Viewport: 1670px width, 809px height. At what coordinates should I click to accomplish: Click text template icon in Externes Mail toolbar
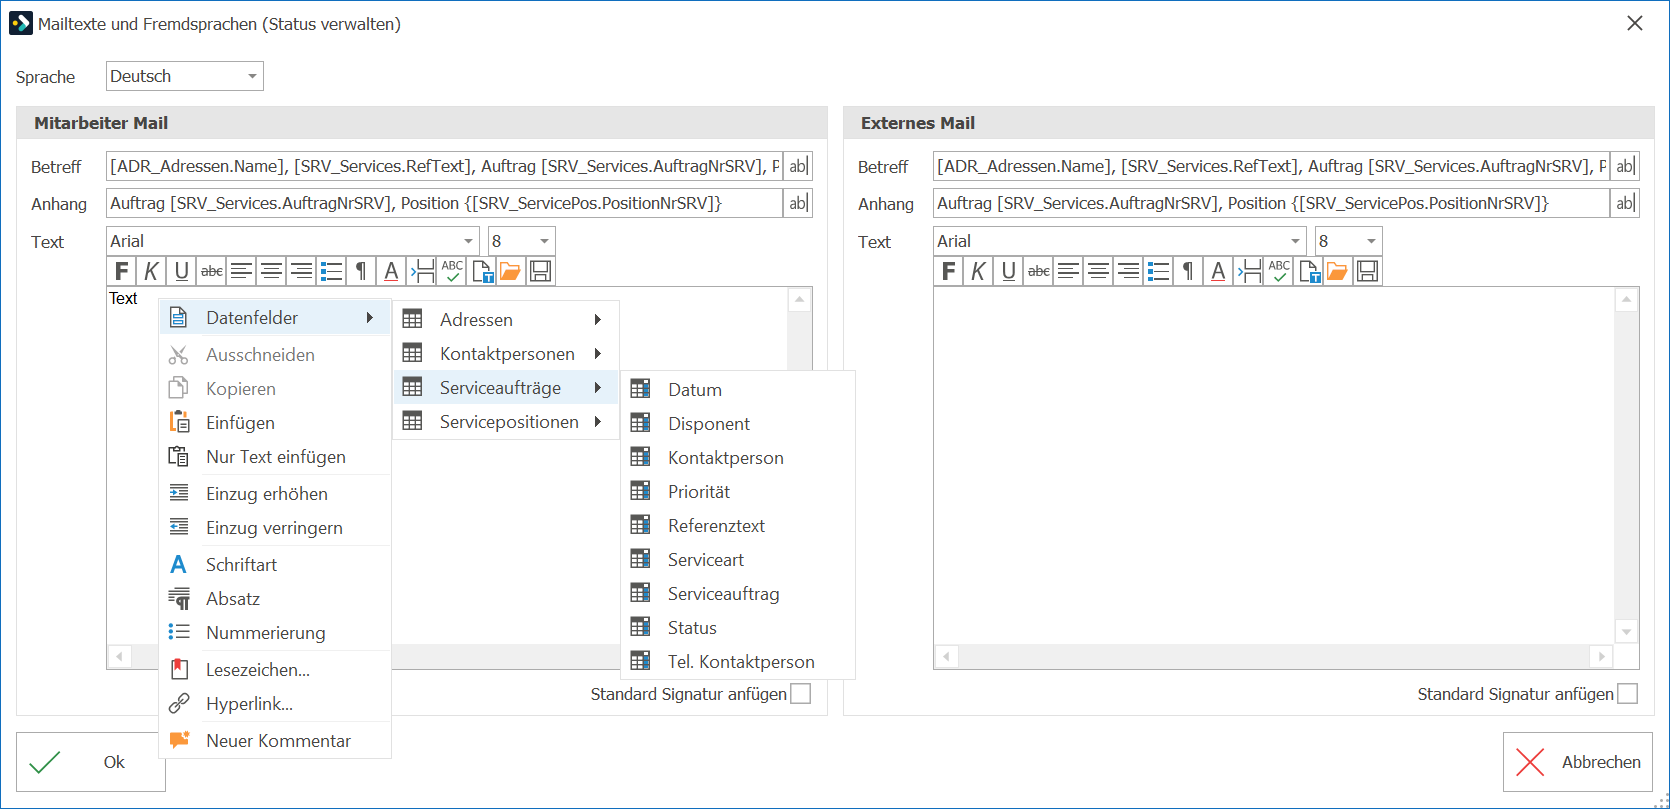pyautogui.click(x=1309, y=271)
